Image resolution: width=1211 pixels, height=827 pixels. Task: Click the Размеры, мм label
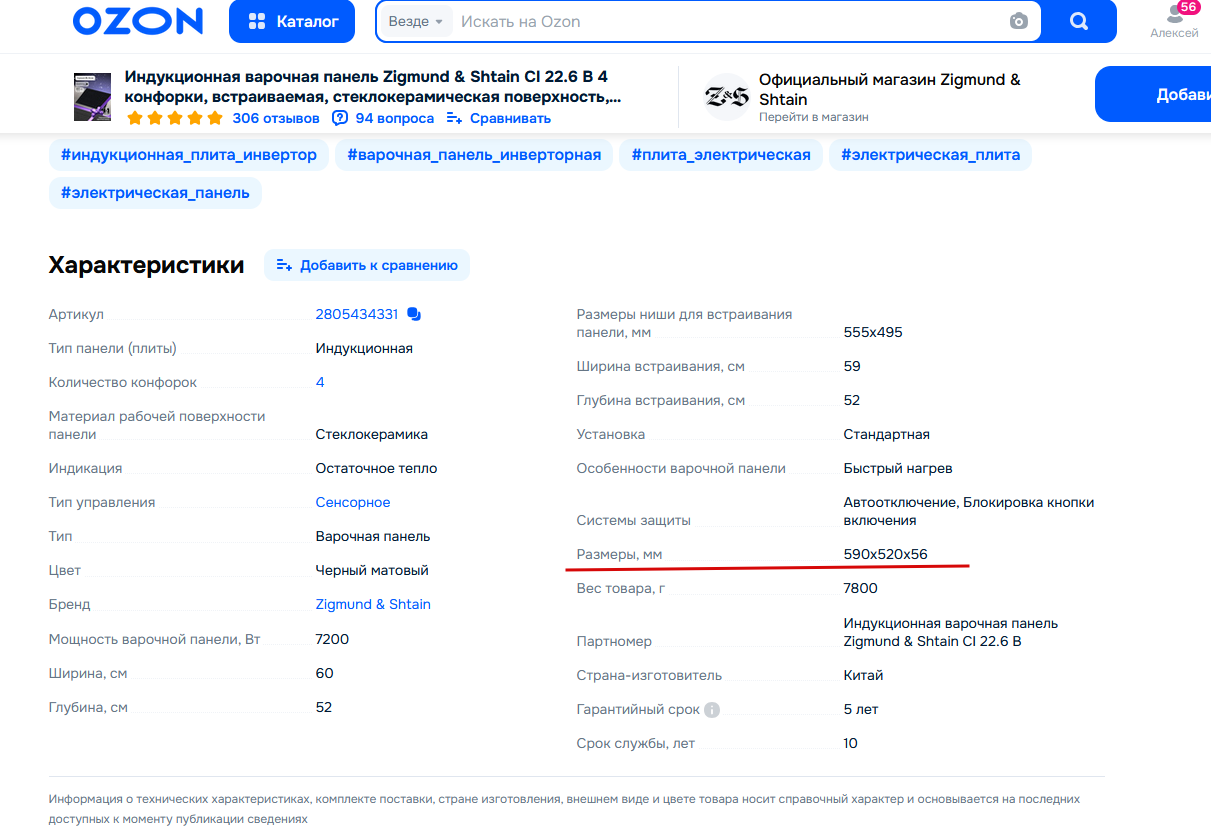click(x=620, y=554)
